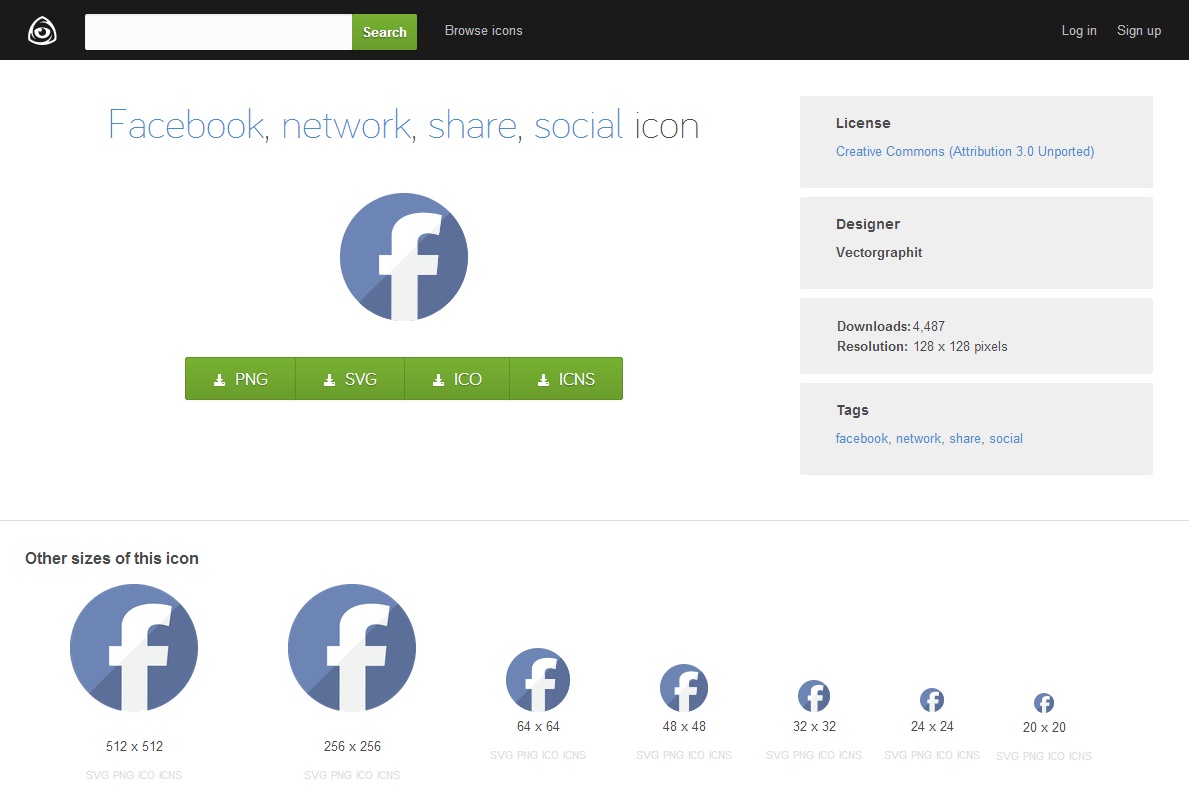
Task: Download the icon as ICO
Action: tap(457, 378)
